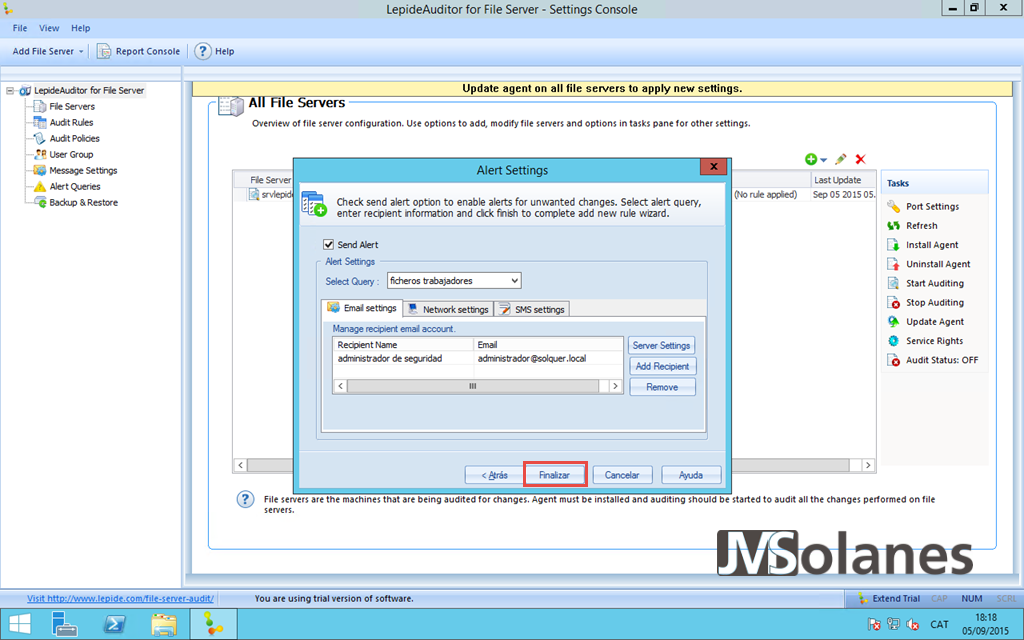Click the pencil edit file server icon
1024x640 pixels.
pyautogui.click(x=840, y=159)
